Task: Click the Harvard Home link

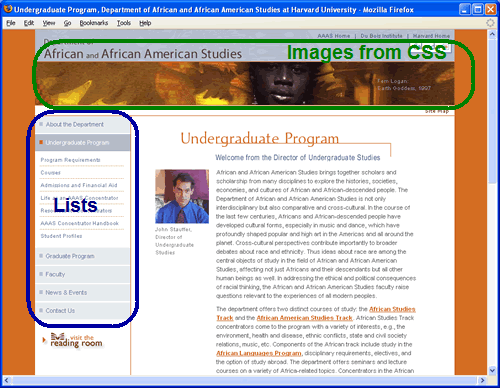Action: point(431,36)
